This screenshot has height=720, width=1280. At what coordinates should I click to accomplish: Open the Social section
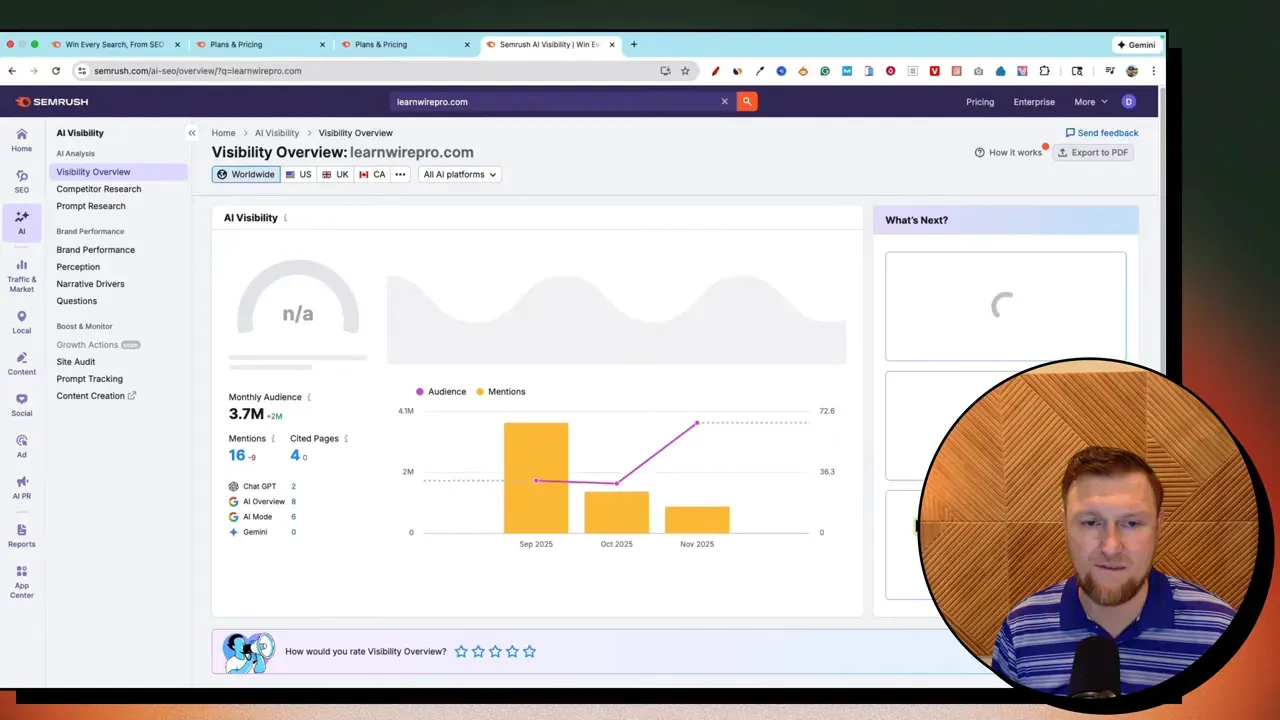[x=21, y=406]
